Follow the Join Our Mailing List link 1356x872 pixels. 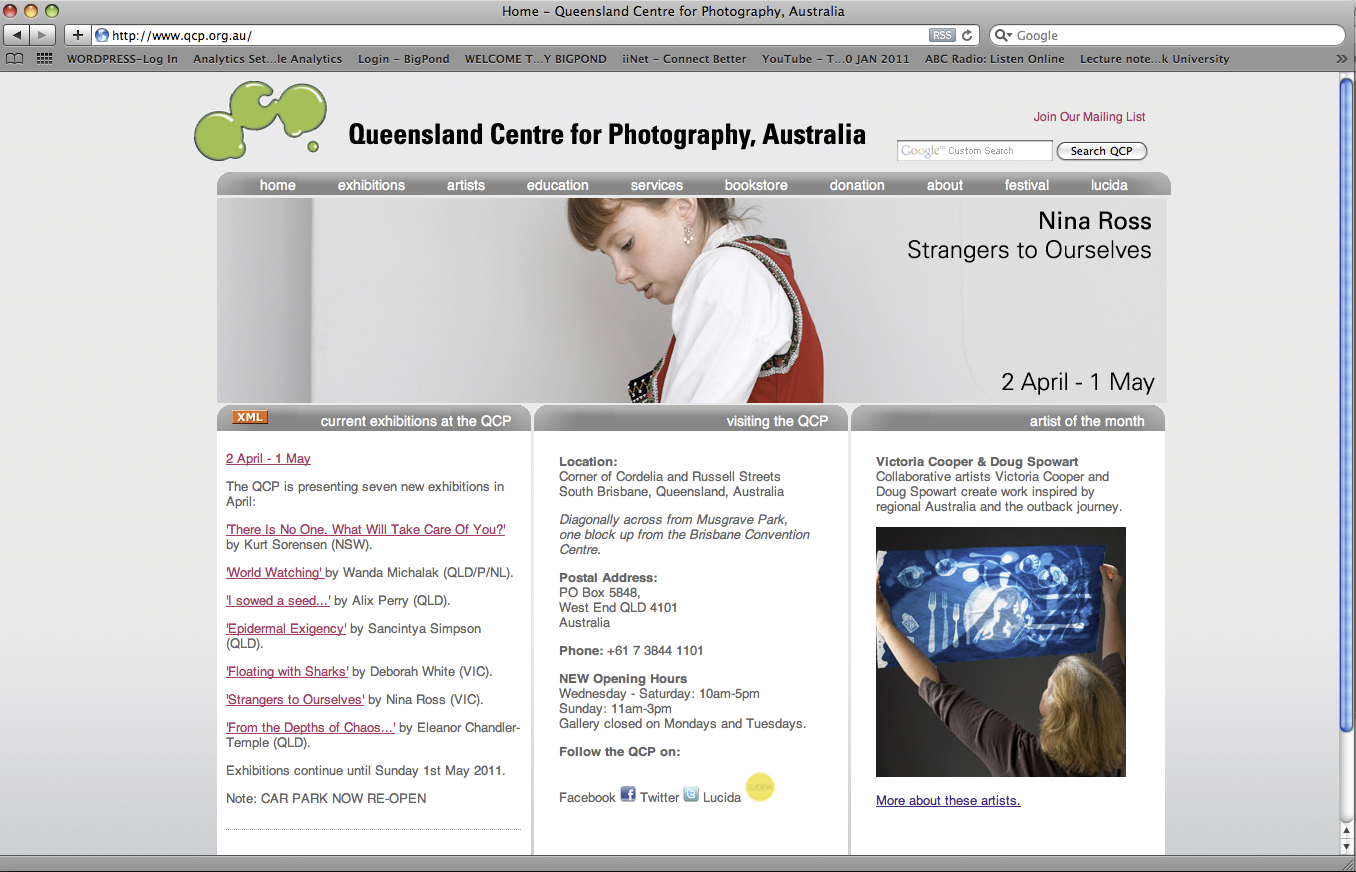tap(1089, 117)
